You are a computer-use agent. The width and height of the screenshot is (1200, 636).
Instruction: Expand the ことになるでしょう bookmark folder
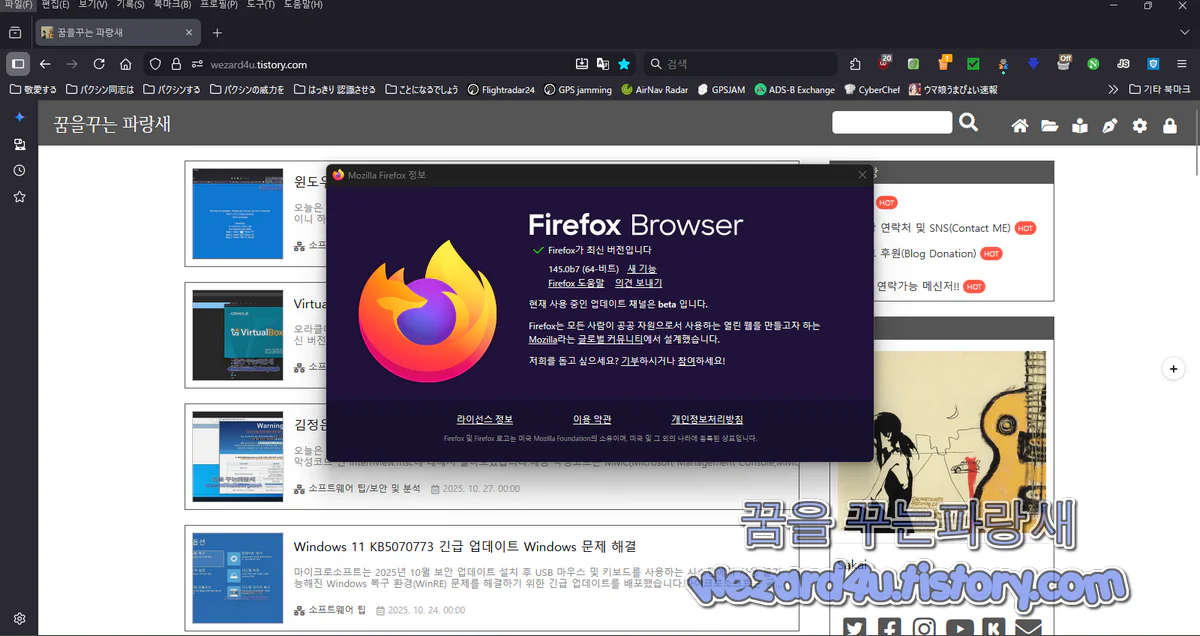pyautogui.click(x=423, y=89)
